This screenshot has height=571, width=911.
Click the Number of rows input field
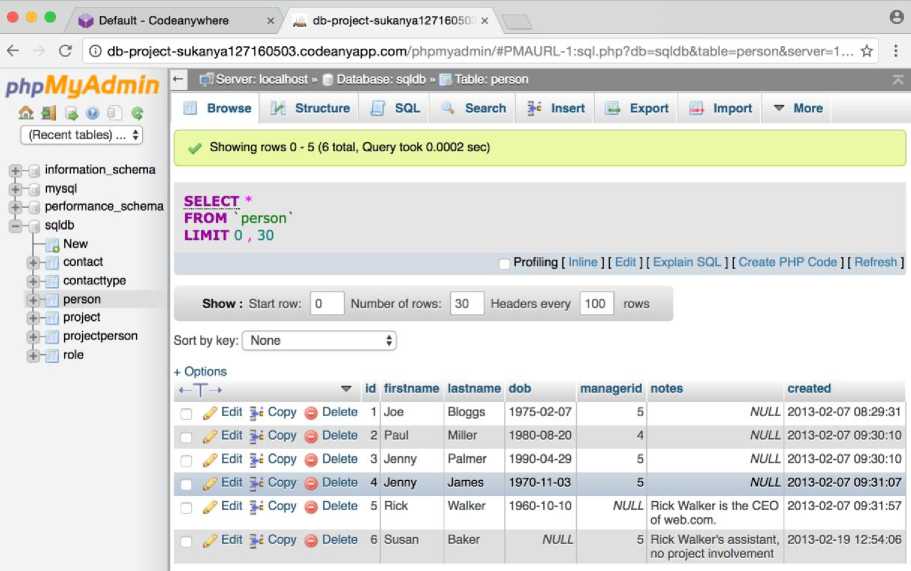(467, 304)
